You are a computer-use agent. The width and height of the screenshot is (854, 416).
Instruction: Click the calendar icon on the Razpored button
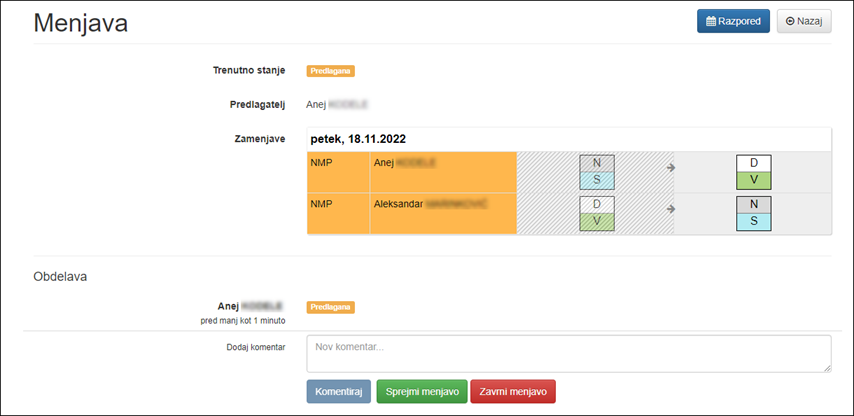point(711,22)
